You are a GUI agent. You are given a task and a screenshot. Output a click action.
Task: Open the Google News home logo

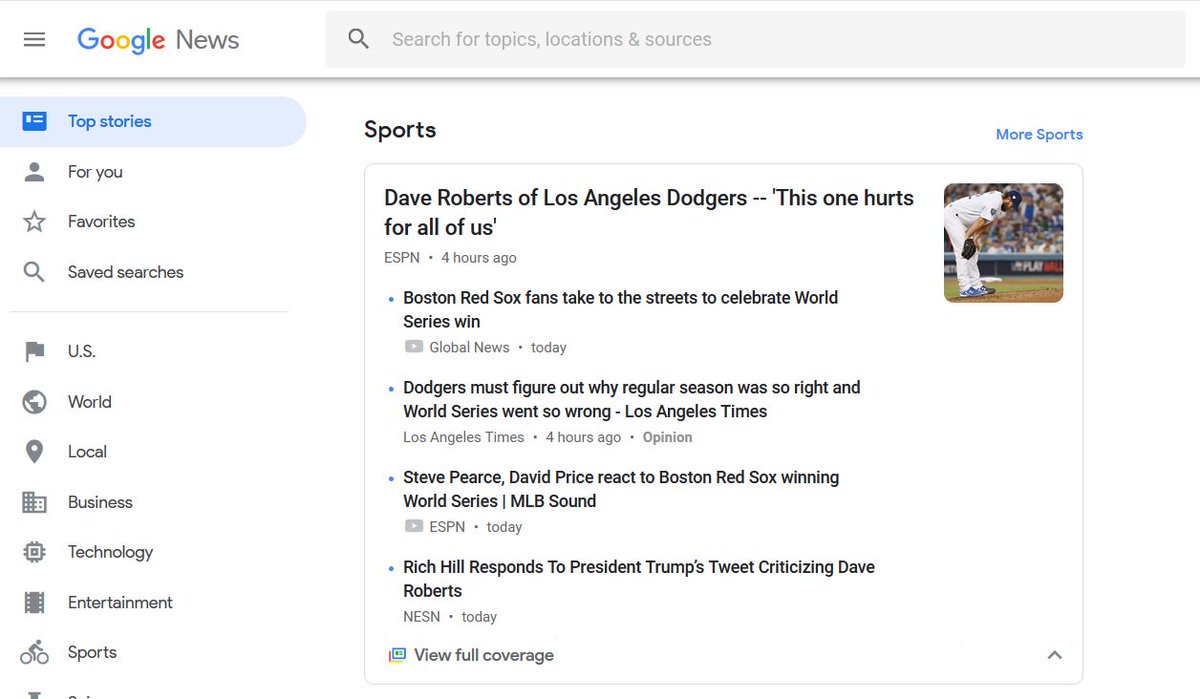pyautogui.click(x=157, y=39)
